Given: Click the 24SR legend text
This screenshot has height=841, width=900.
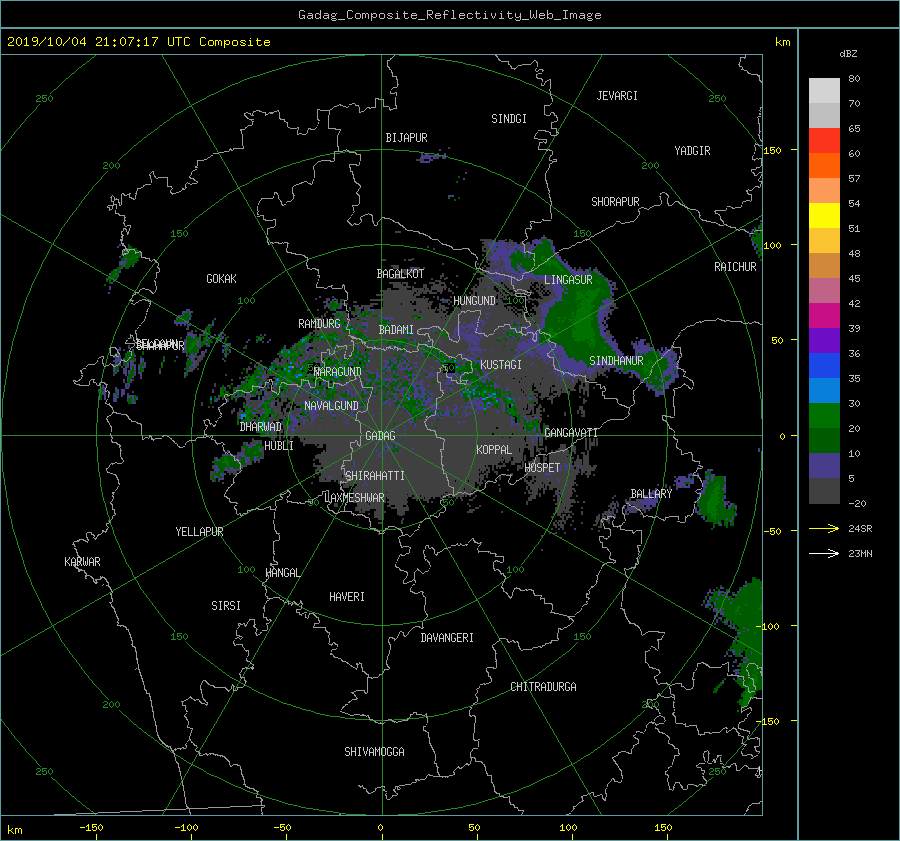Looking at the screenshot, I should (x=860, y=529).
